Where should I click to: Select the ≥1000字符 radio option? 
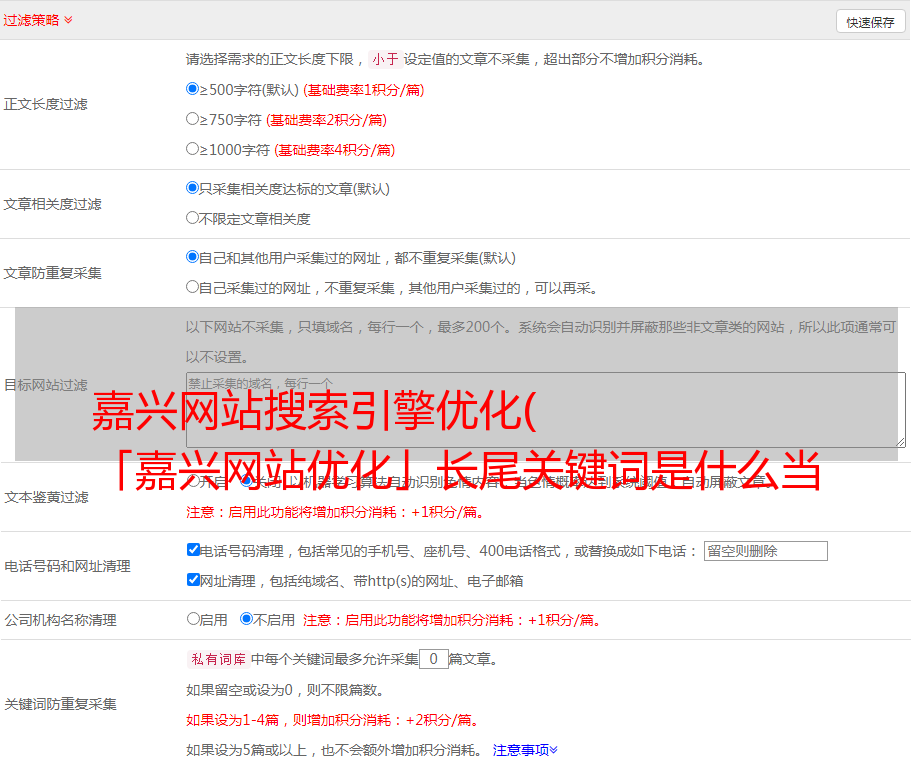[193, 148]
